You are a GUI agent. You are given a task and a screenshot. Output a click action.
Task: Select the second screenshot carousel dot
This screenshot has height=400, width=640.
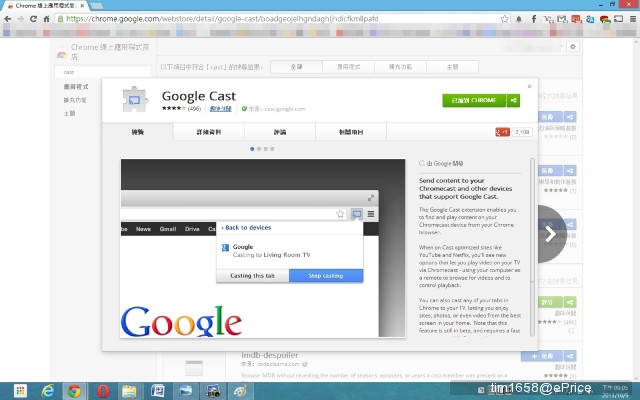[259, 149]
